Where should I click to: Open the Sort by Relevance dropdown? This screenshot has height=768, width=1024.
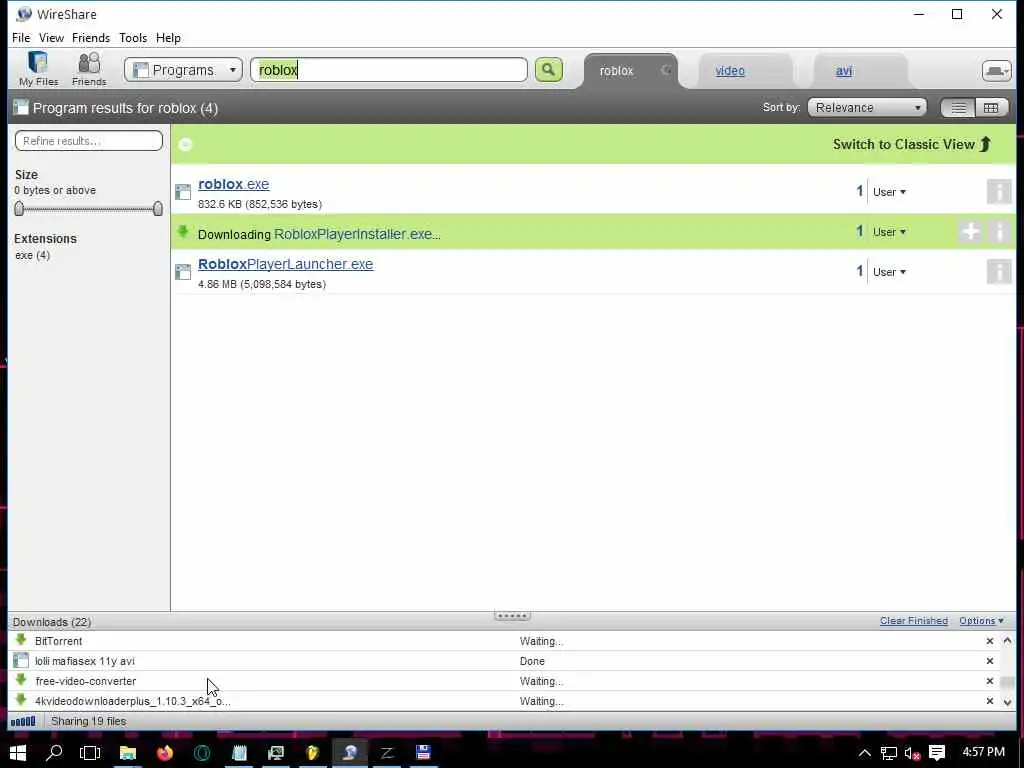coord(867,108)
